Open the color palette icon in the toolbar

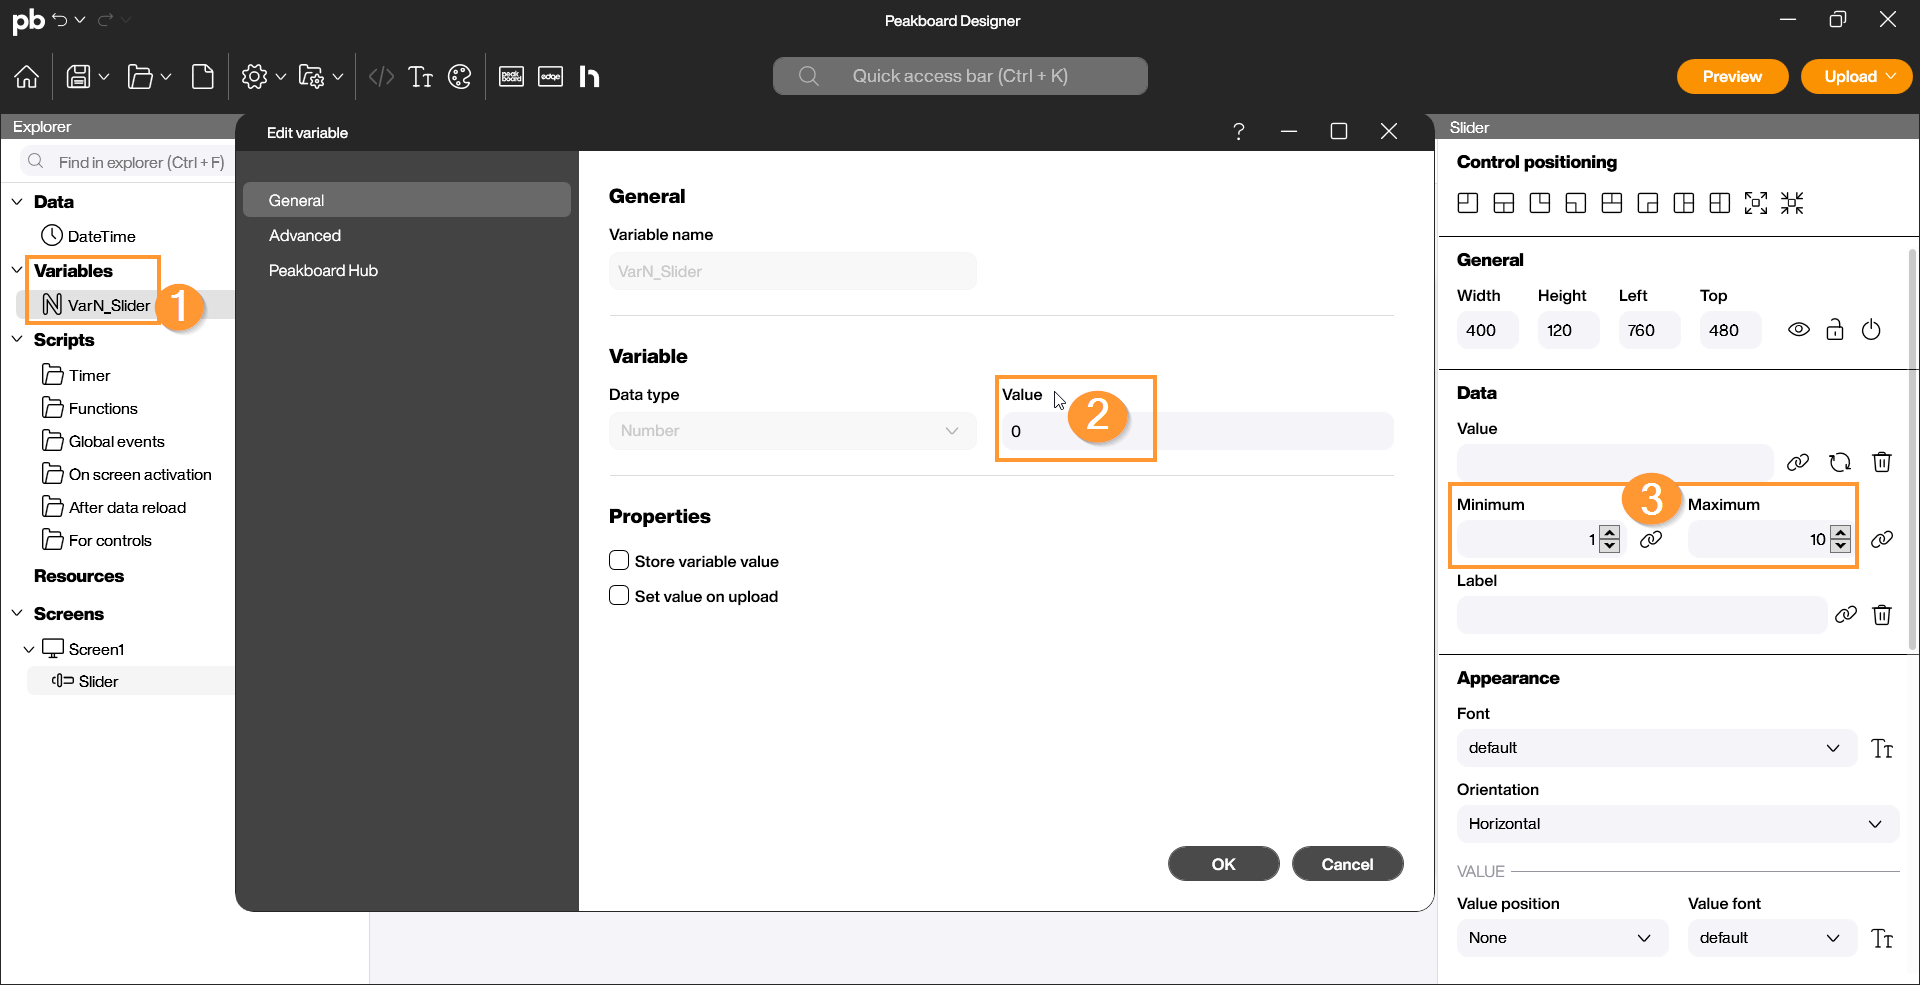tap(459, 77)
